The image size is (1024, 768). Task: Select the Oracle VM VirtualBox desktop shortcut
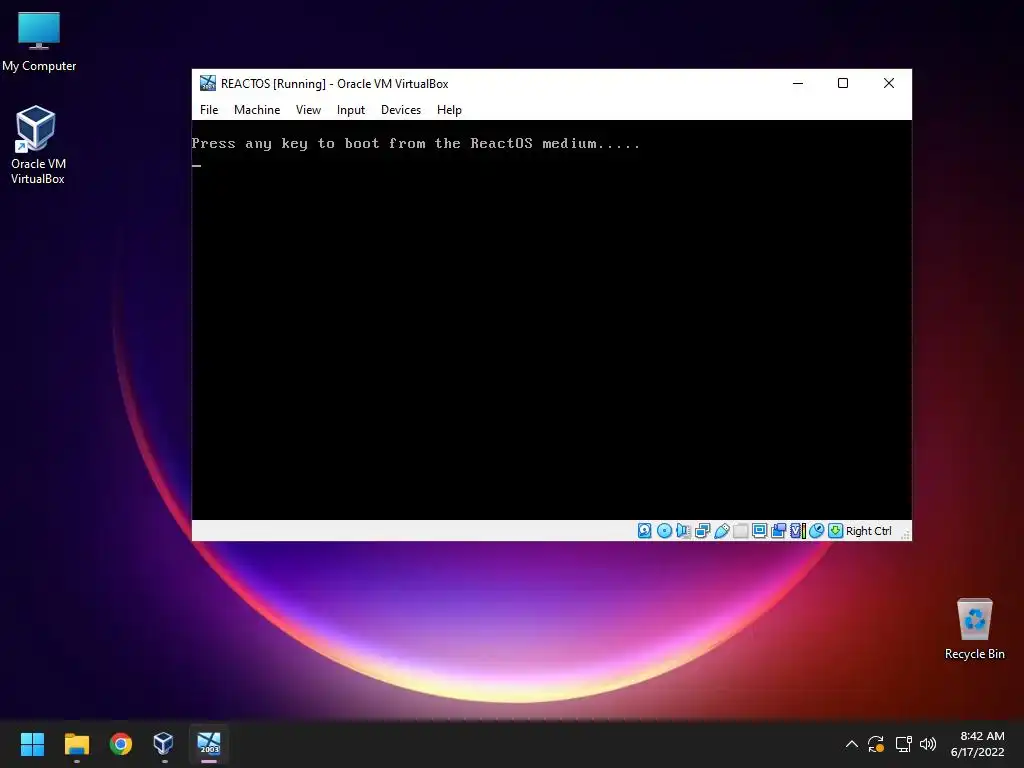[38, 145]
